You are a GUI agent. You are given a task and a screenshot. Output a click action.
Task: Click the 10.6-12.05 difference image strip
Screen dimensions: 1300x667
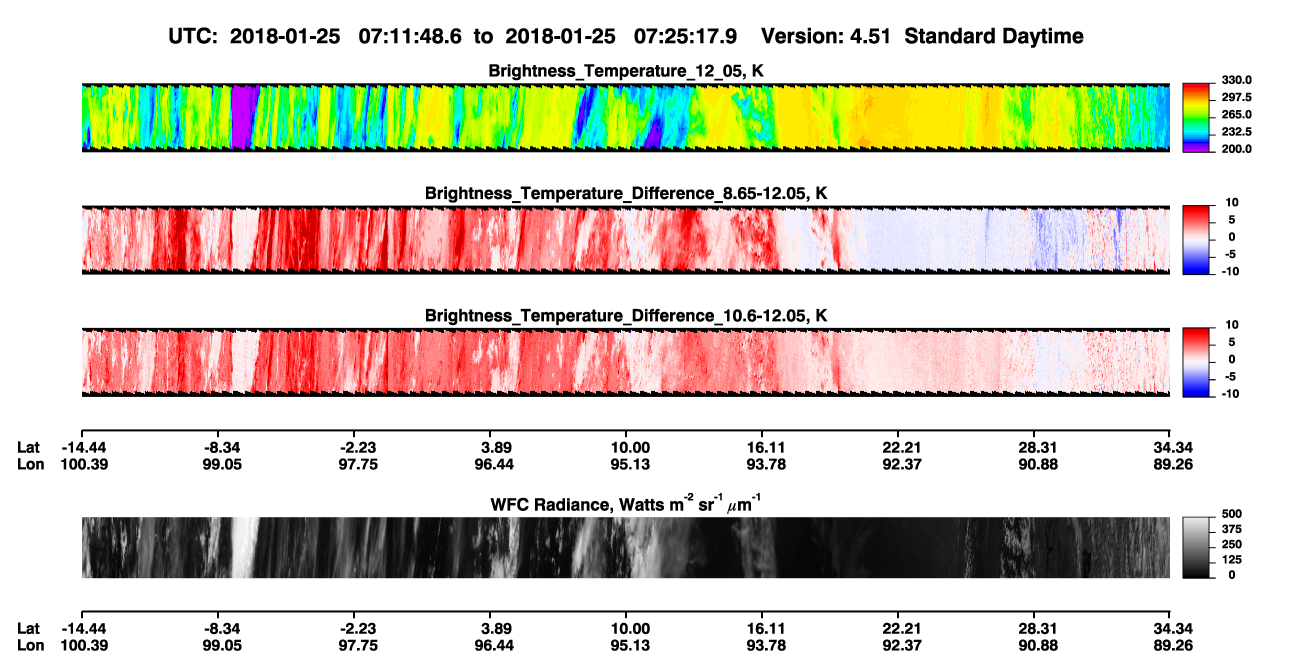tap(625, 362)
